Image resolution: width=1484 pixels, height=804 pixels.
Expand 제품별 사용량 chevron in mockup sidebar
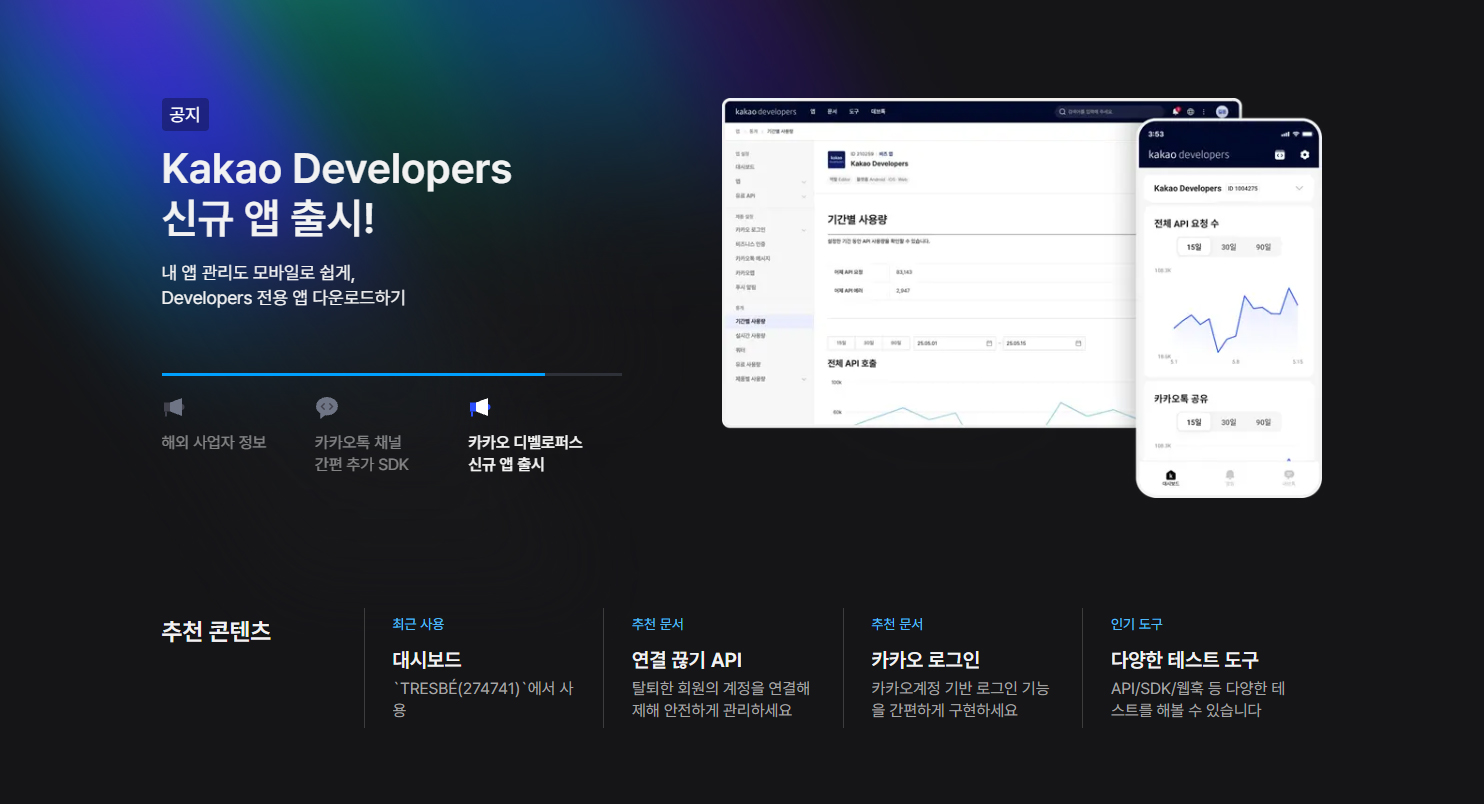pos(803,380)
